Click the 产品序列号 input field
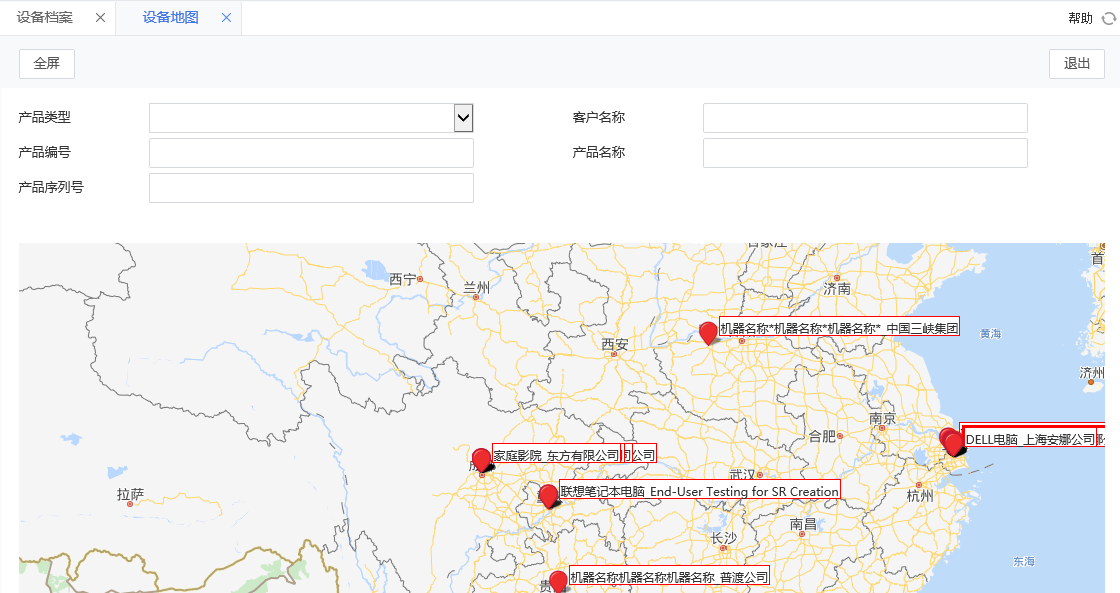1120x593 pixels. click(x=311, y=187)
